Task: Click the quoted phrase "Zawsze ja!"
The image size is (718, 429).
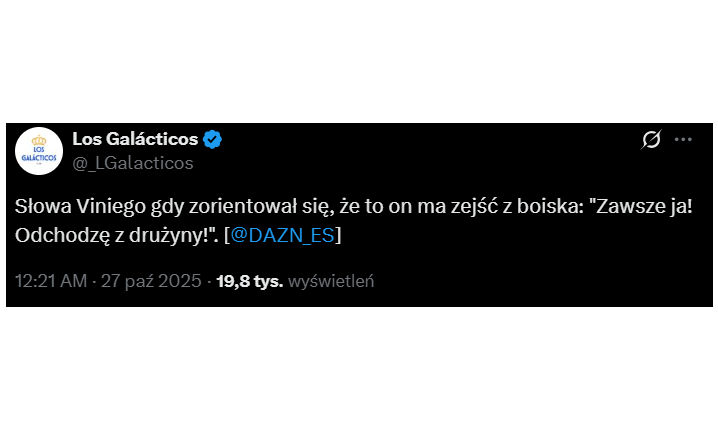Action: tap(637, 208)
